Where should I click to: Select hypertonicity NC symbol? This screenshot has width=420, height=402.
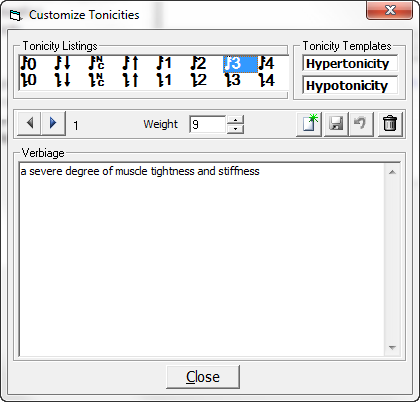pos(97,63)
